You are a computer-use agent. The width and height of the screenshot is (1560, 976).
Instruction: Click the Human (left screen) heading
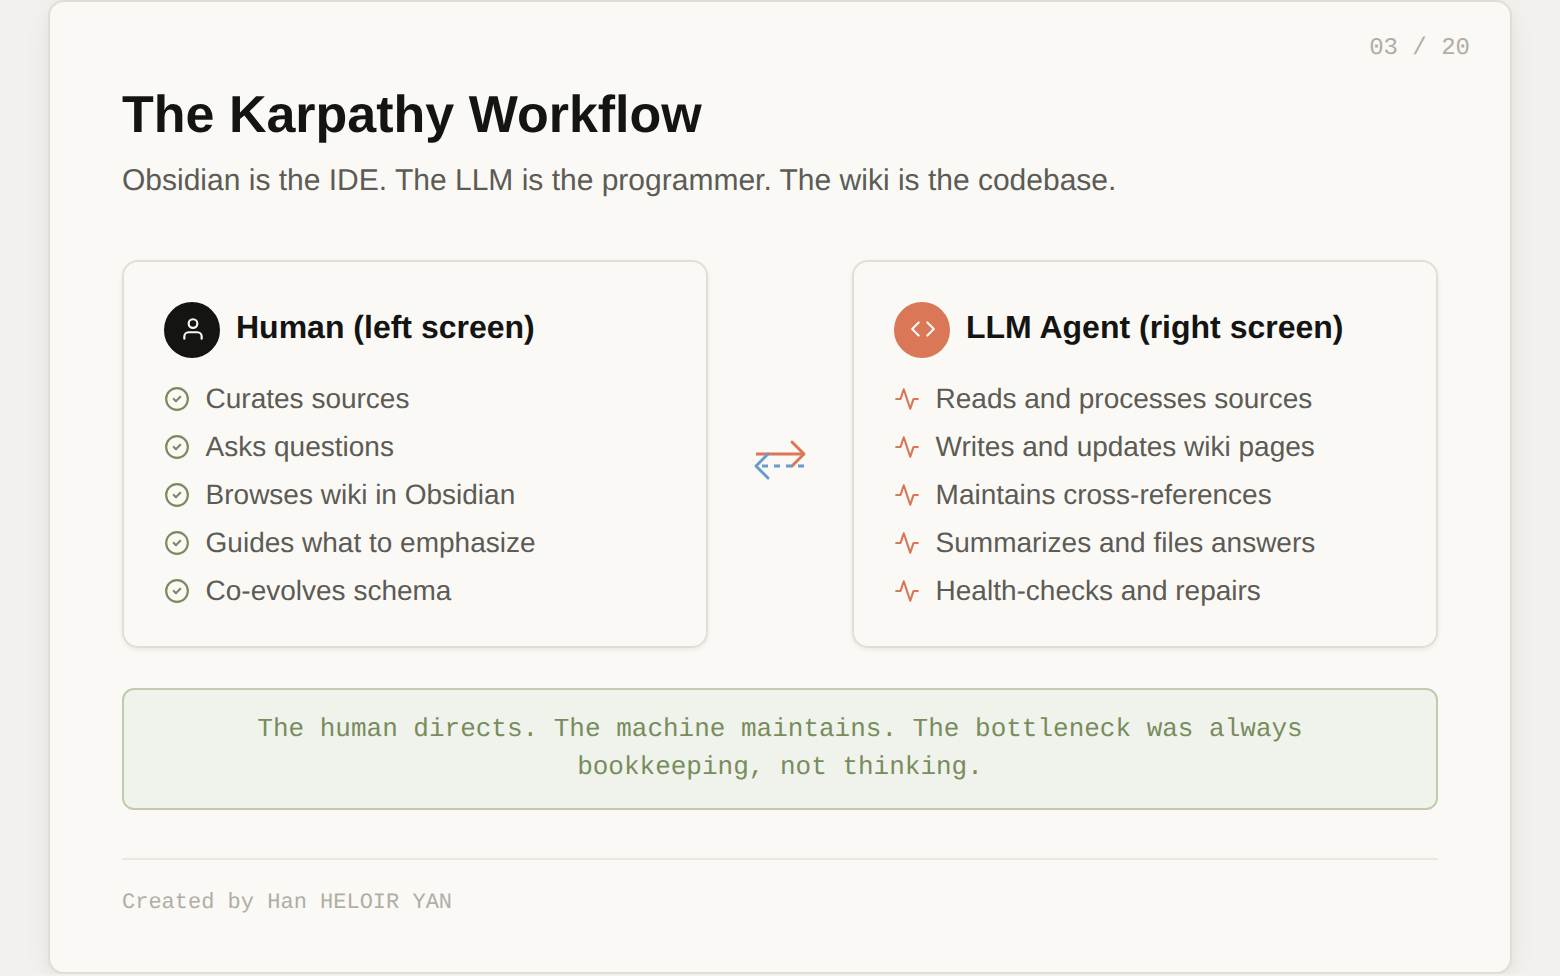[385, 328]
